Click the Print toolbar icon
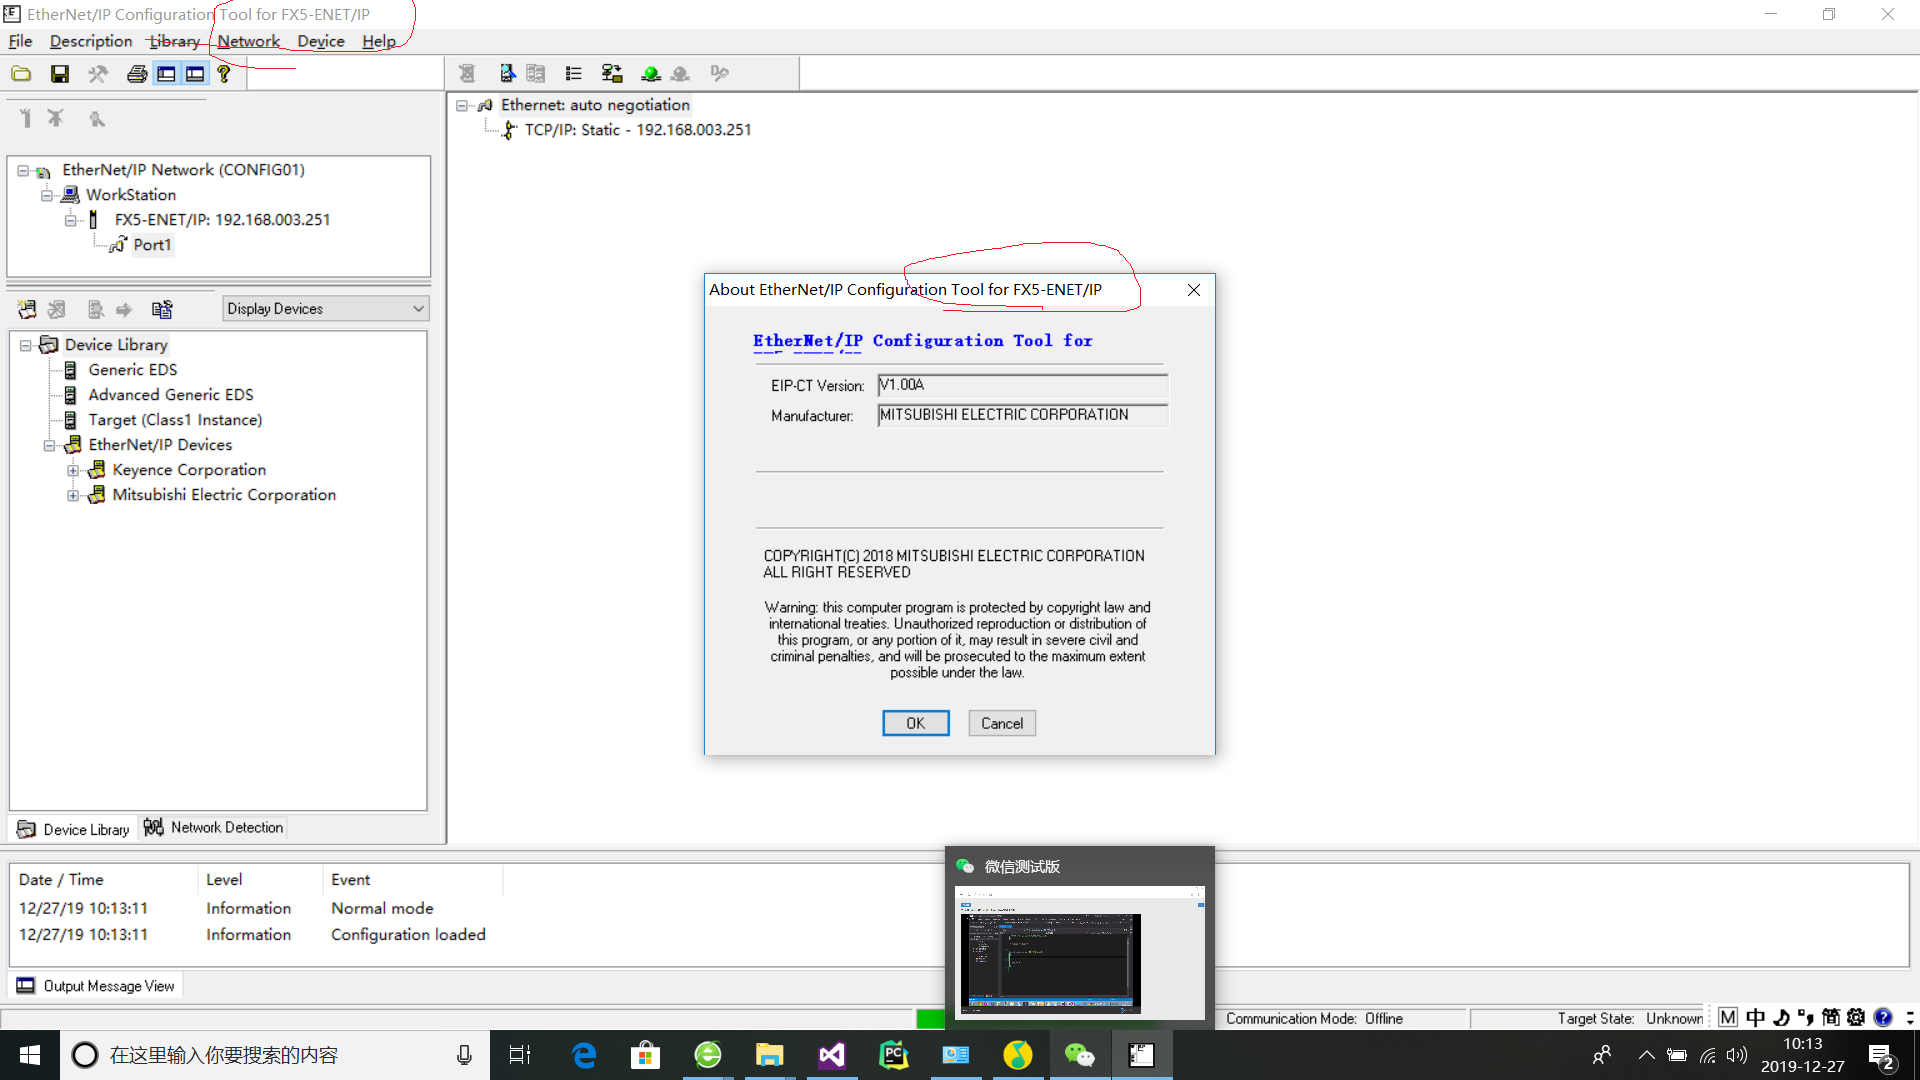Image resolution: width=1920 pixels, height=1080 pixels. point(137,73)
